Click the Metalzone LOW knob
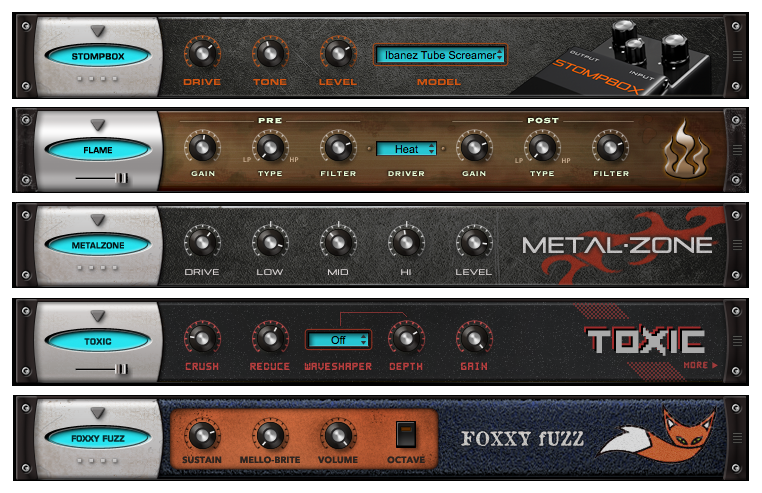762x493 pixels. pos(270,242)
